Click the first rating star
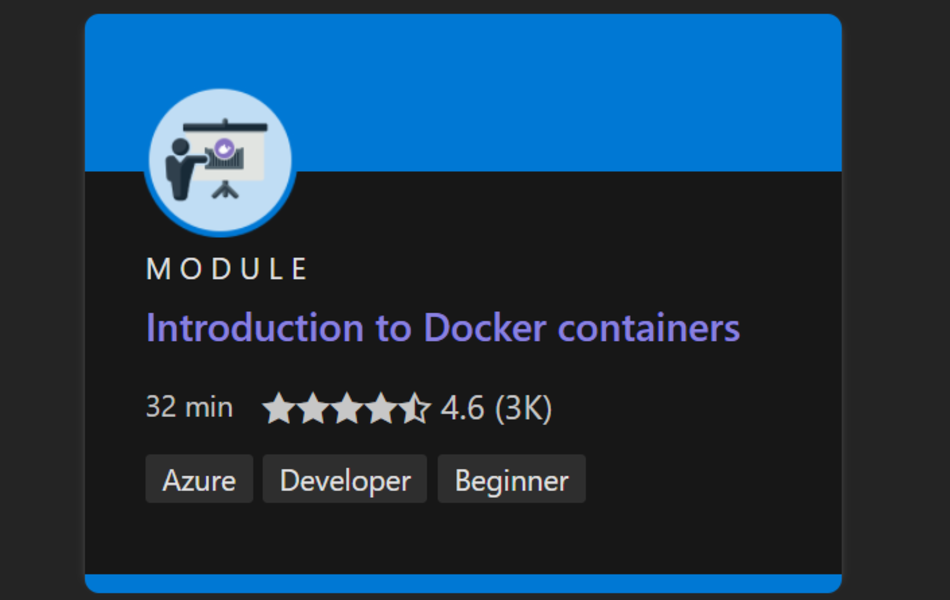This screenshot has height=600, width=950. pyautogui.click(x=278, y=408)
